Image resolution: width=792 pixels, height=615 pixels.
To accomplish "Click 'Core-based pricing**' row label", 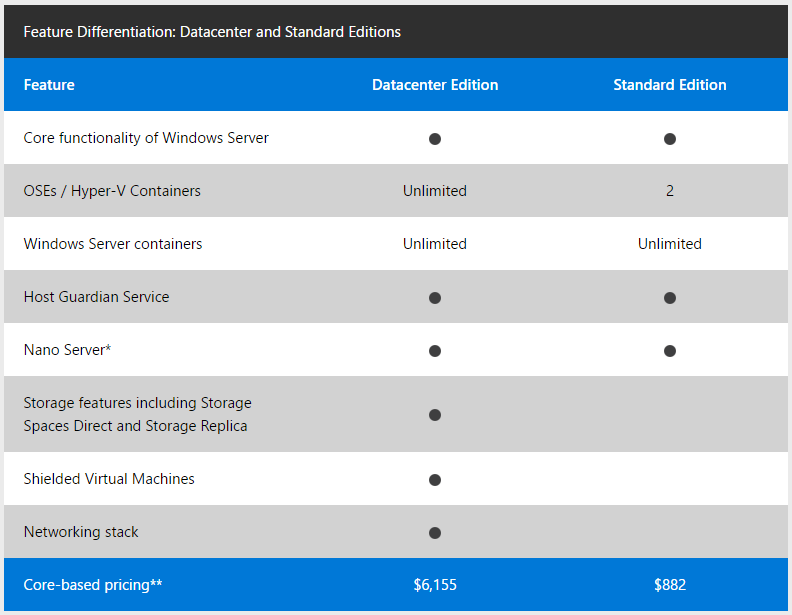I will tap(93, 585).
